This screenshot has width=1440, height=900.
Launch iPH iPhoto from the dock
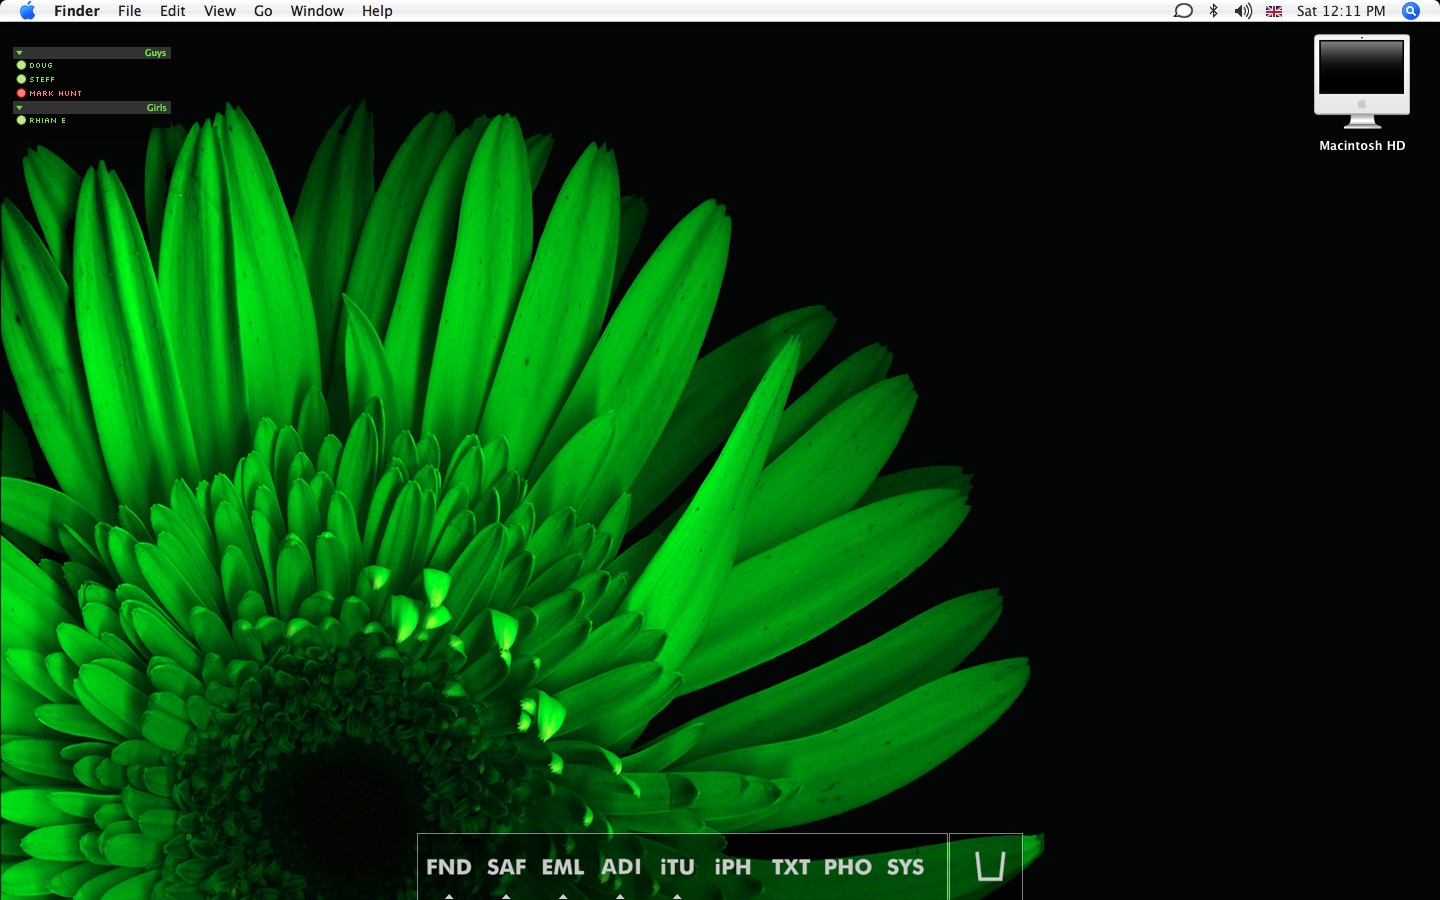[x=733, y=867]
